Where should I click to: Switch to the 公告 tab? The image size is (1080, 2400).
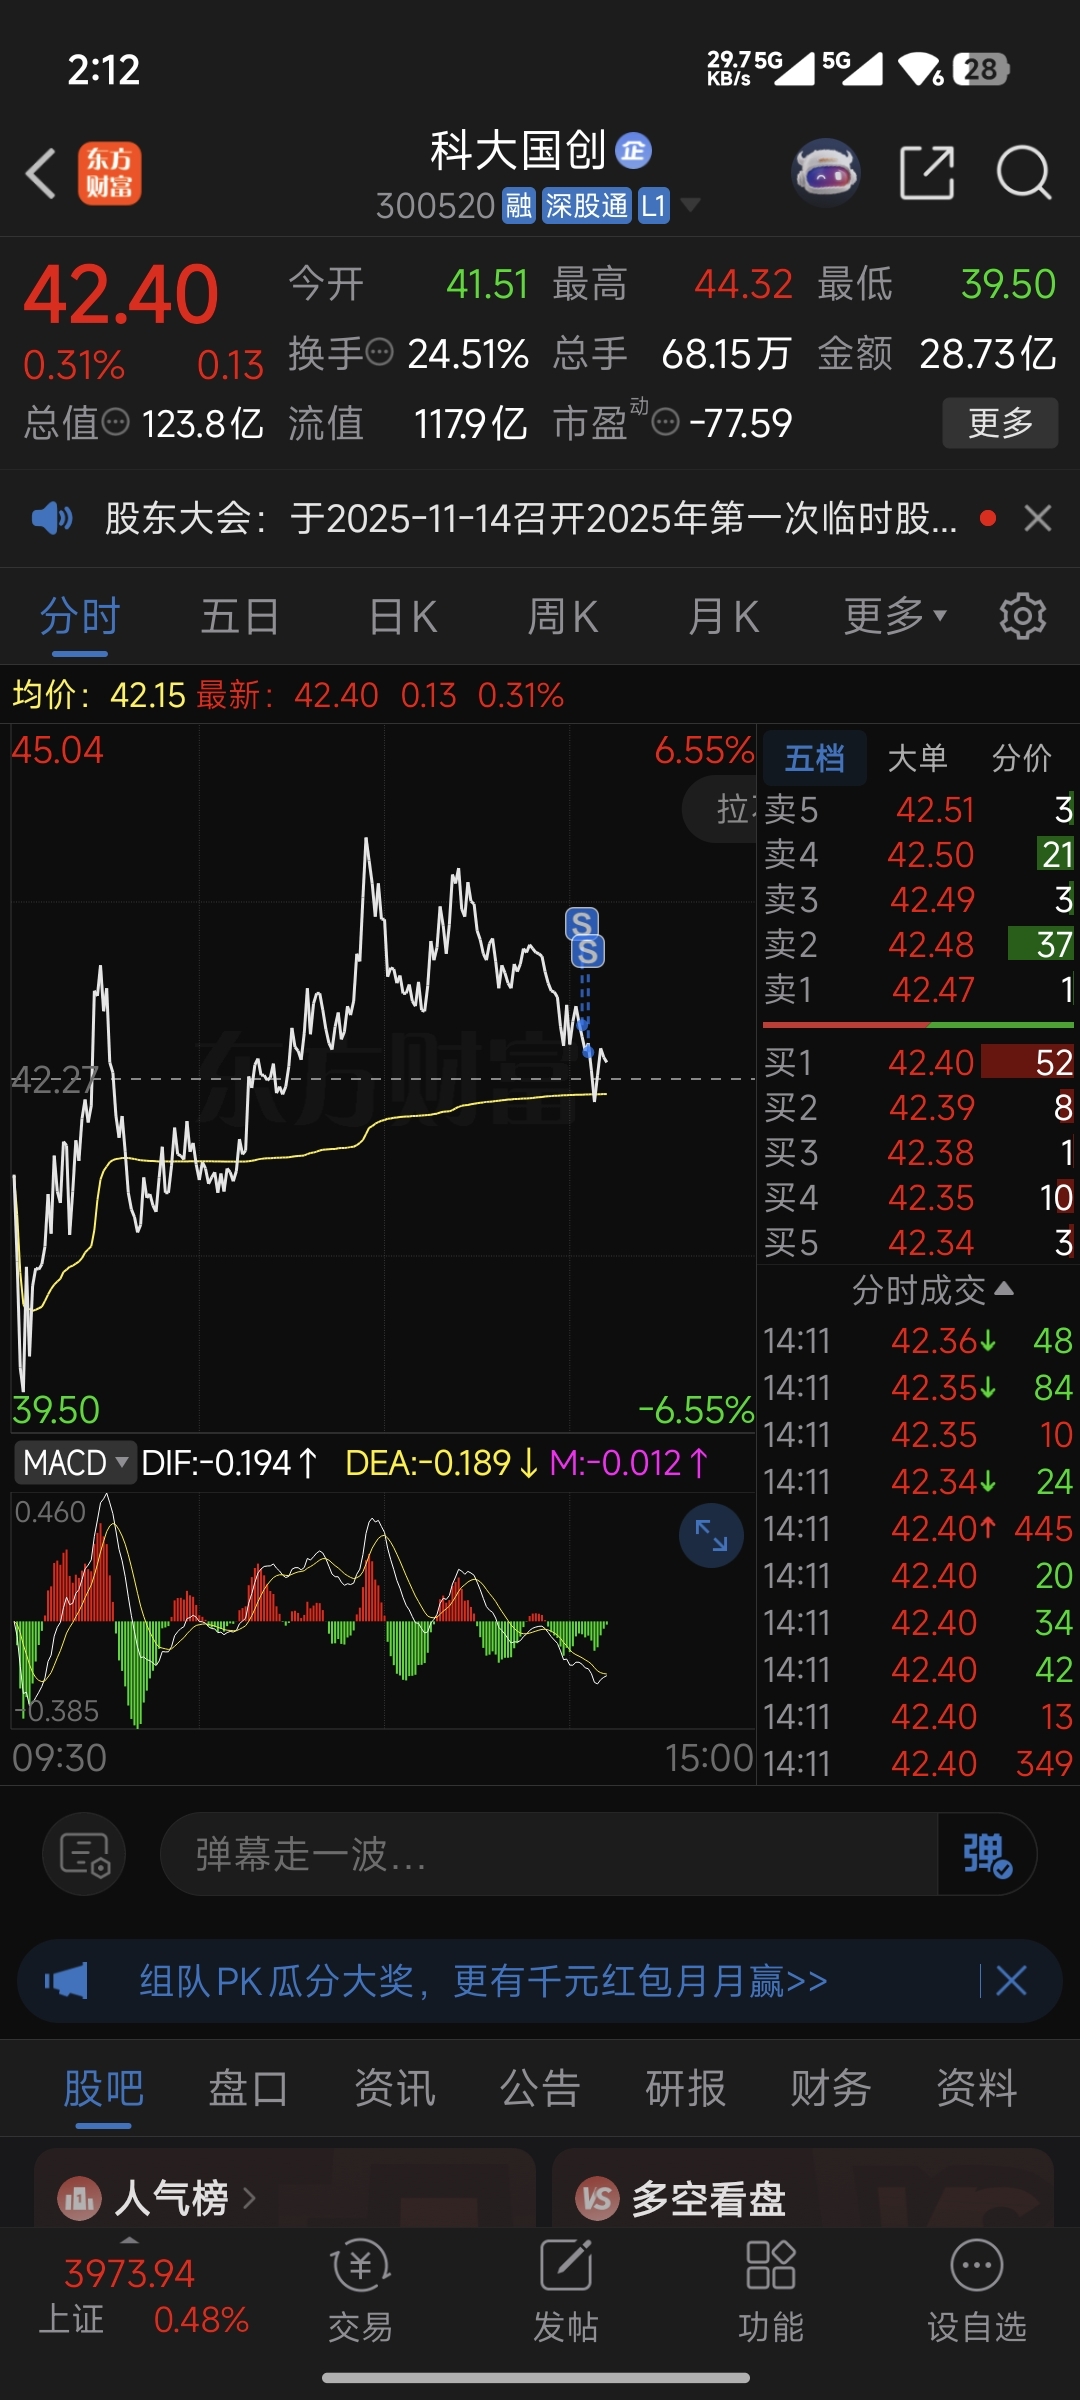point(540,2089)
